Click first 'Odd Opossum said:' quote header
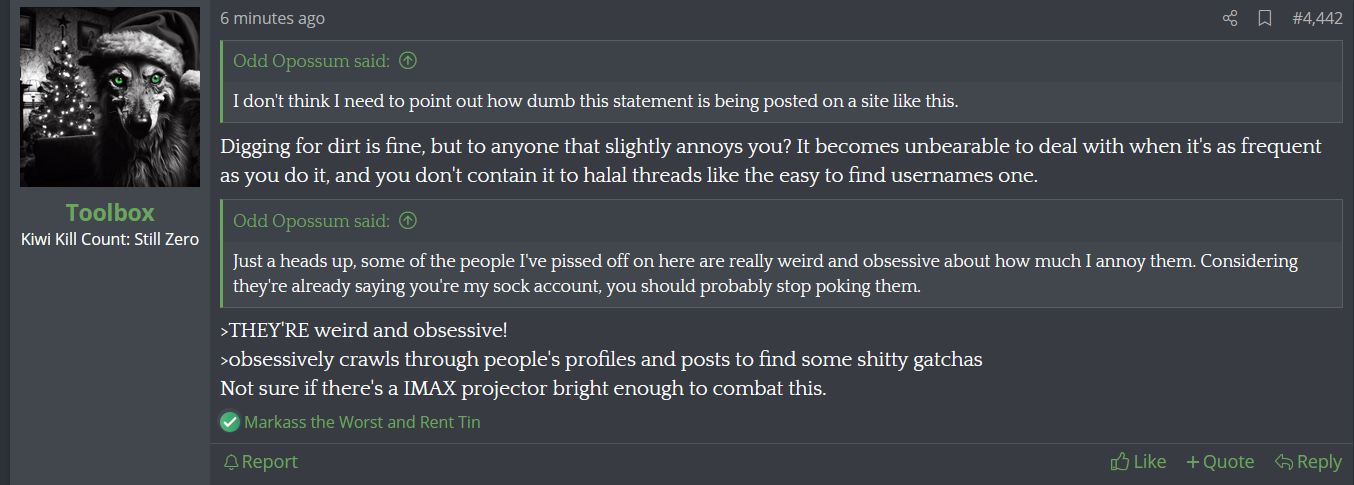 pos(312,61)
